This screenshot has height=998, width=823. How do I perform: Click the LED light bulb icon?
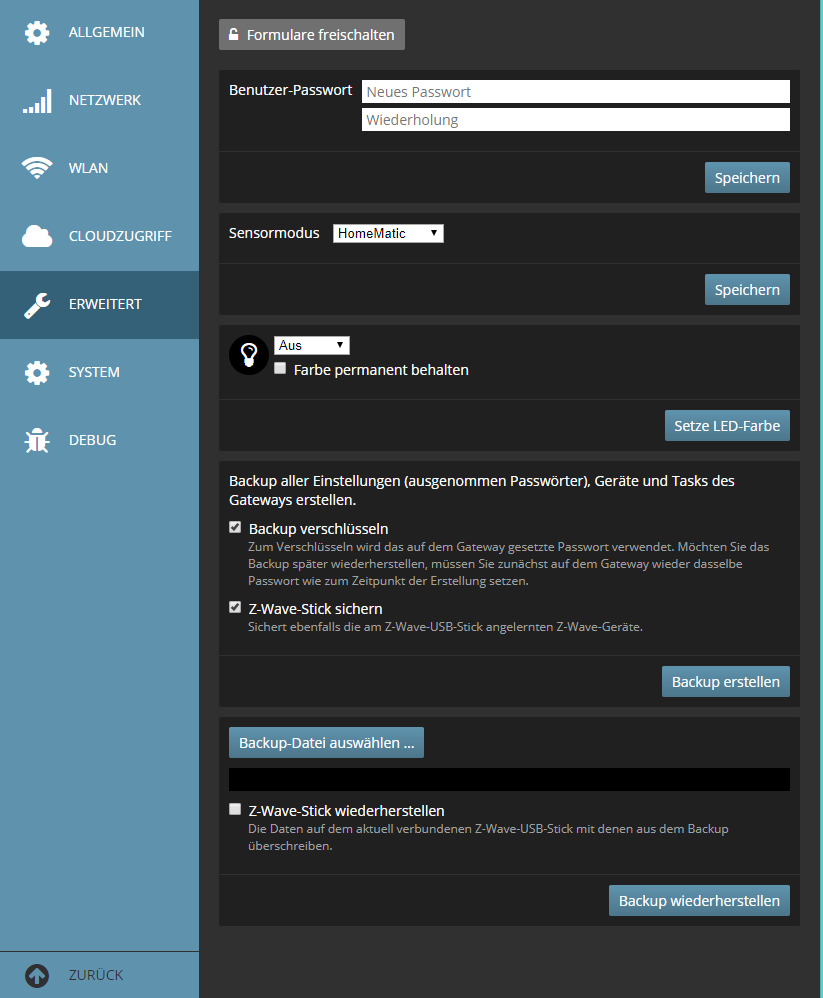(249, 355)
